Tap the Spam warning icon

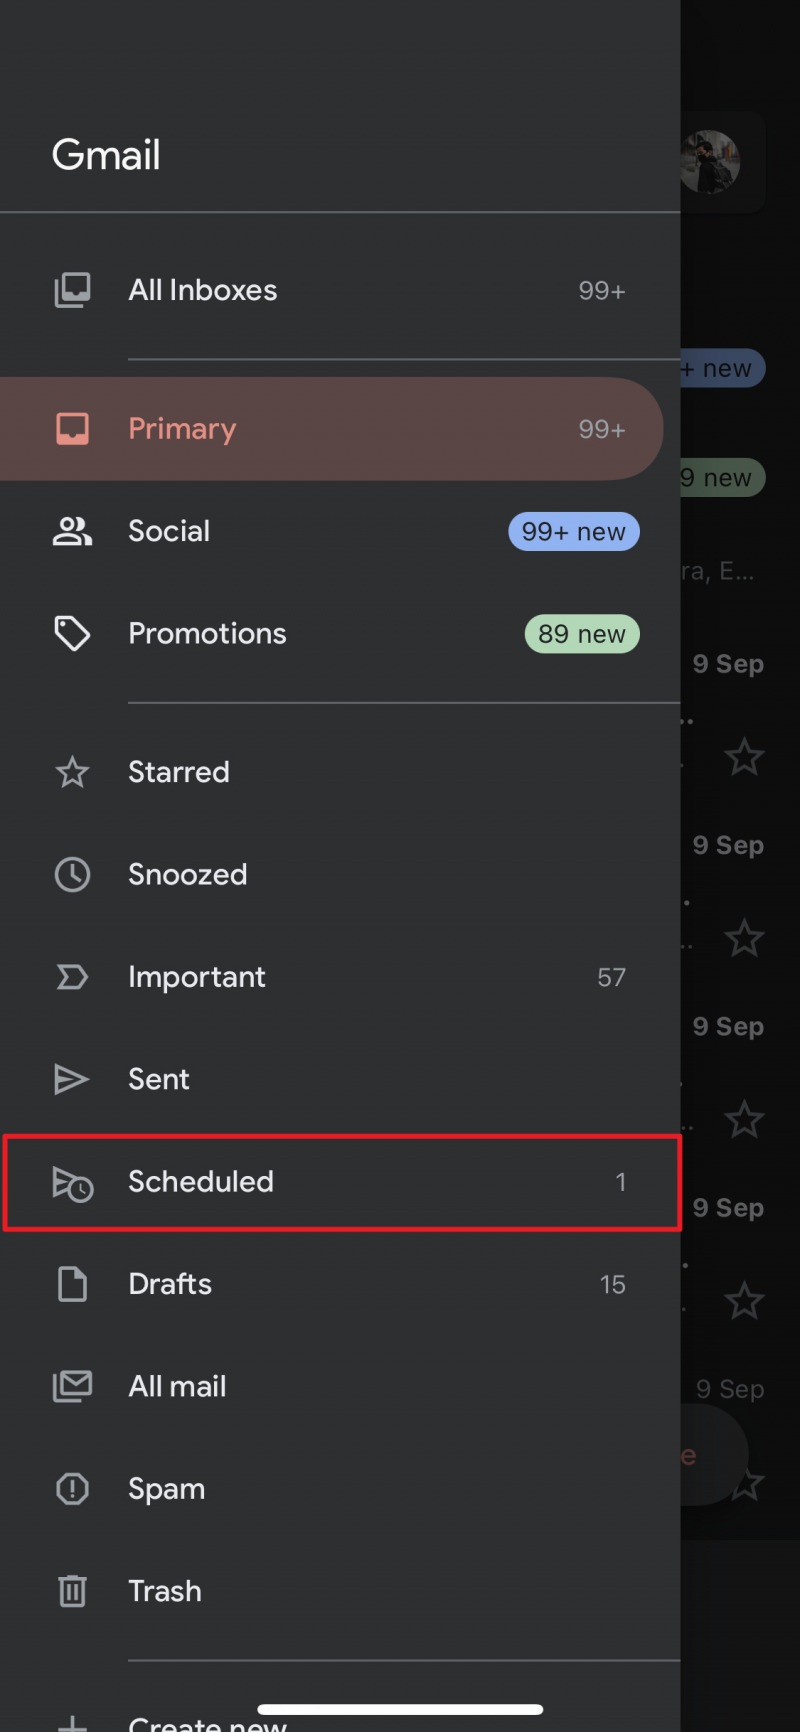click(72, 1489)
